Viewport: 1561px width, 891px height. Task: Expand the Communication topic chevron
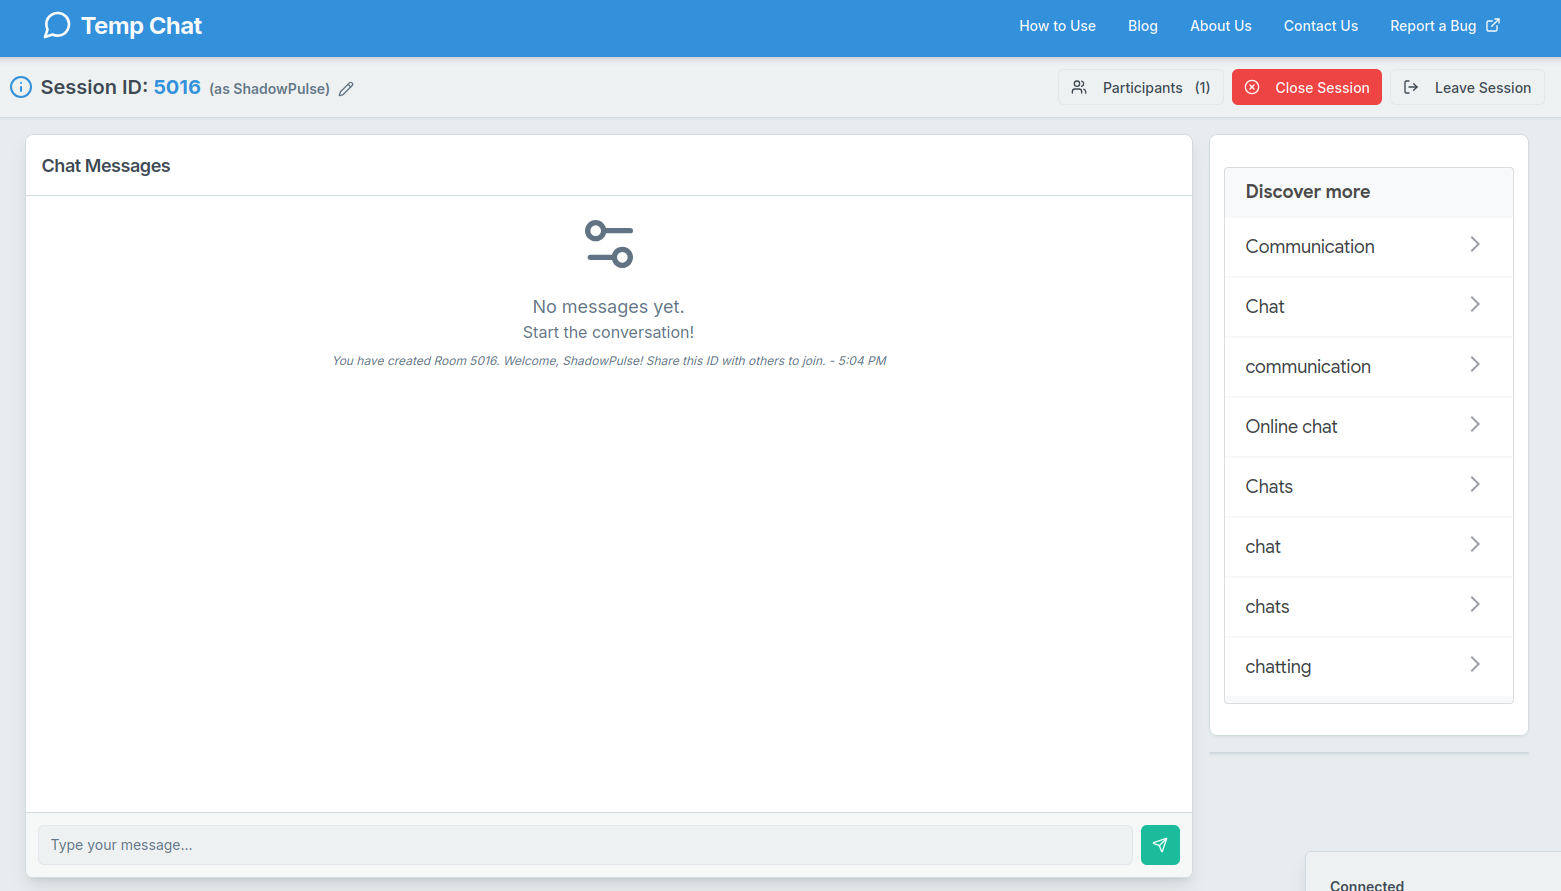[1474, 244]
